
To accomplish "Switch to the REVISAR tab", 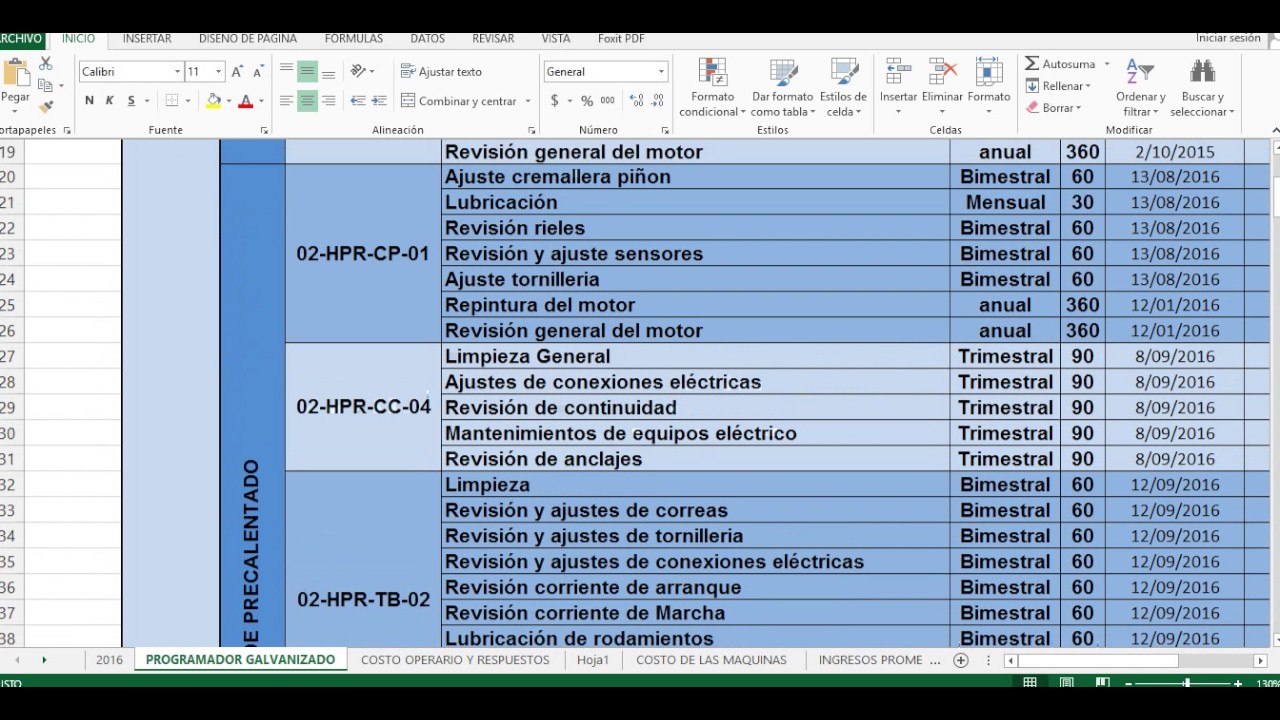I will point(493,39).
